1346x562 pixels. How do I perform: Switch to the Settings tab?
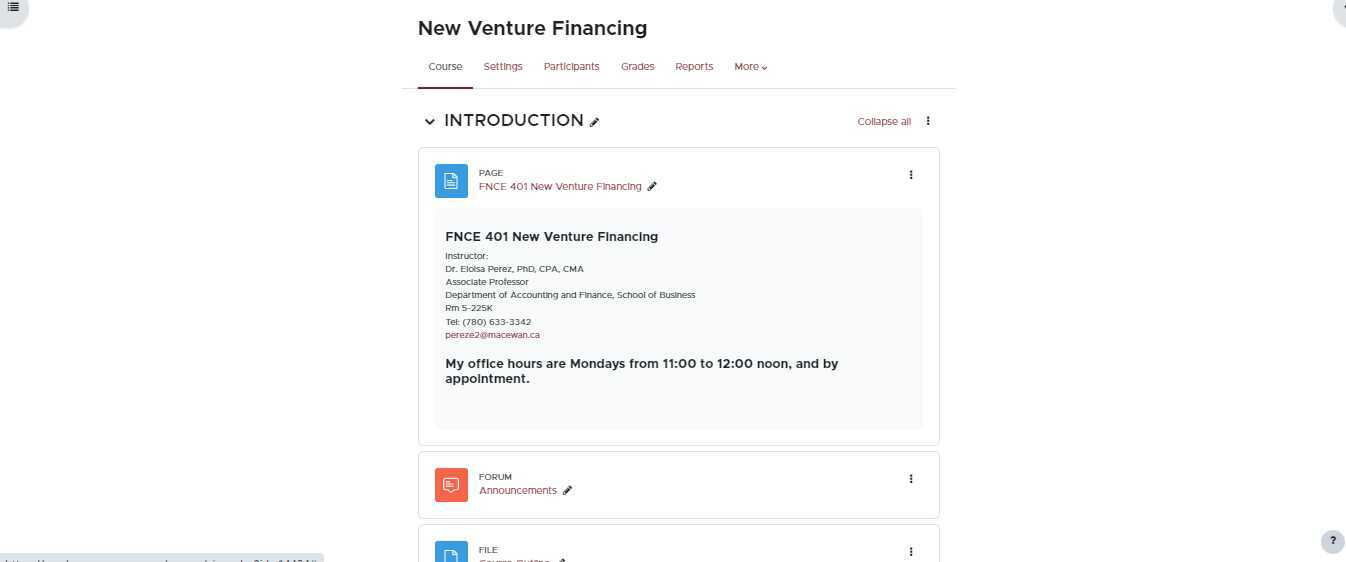[502, 67]
